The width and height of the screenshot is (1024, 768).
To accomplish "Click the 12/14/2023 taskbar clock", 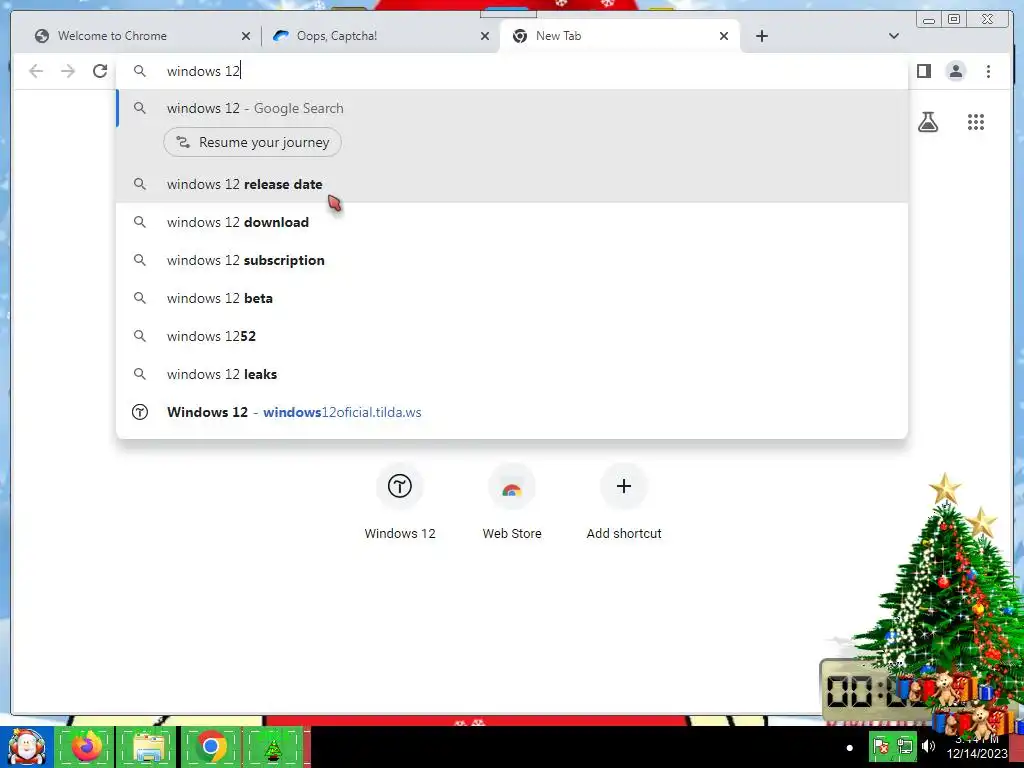I will tap(977, 746).
